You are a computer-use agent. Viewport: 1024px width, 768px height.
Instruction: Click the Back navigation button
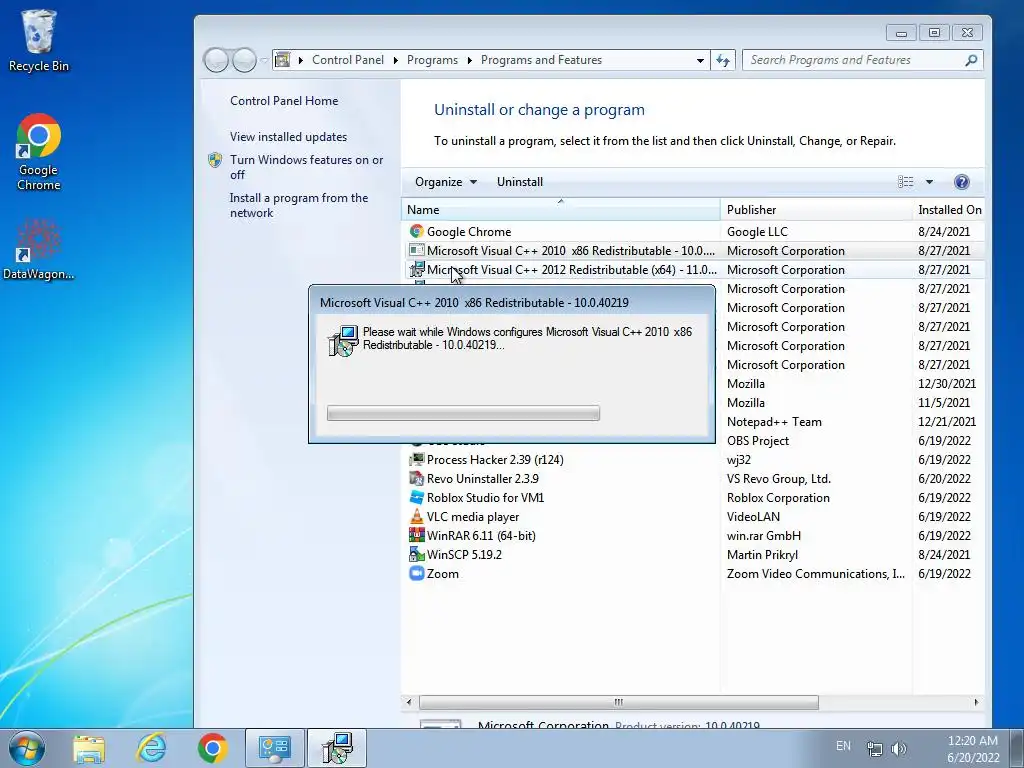pyautogui.click(x=216, y=60)
